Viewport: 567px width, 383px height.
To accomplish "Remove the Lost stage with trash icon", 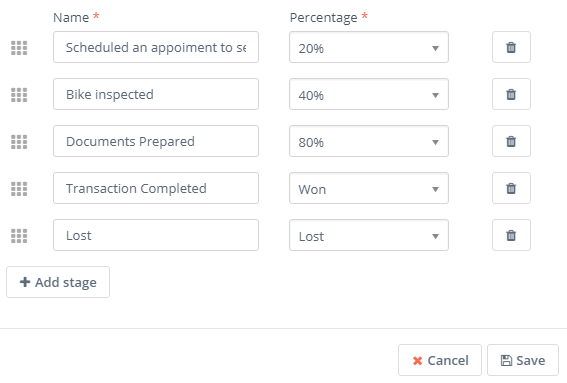I will (x=511, y=235).
